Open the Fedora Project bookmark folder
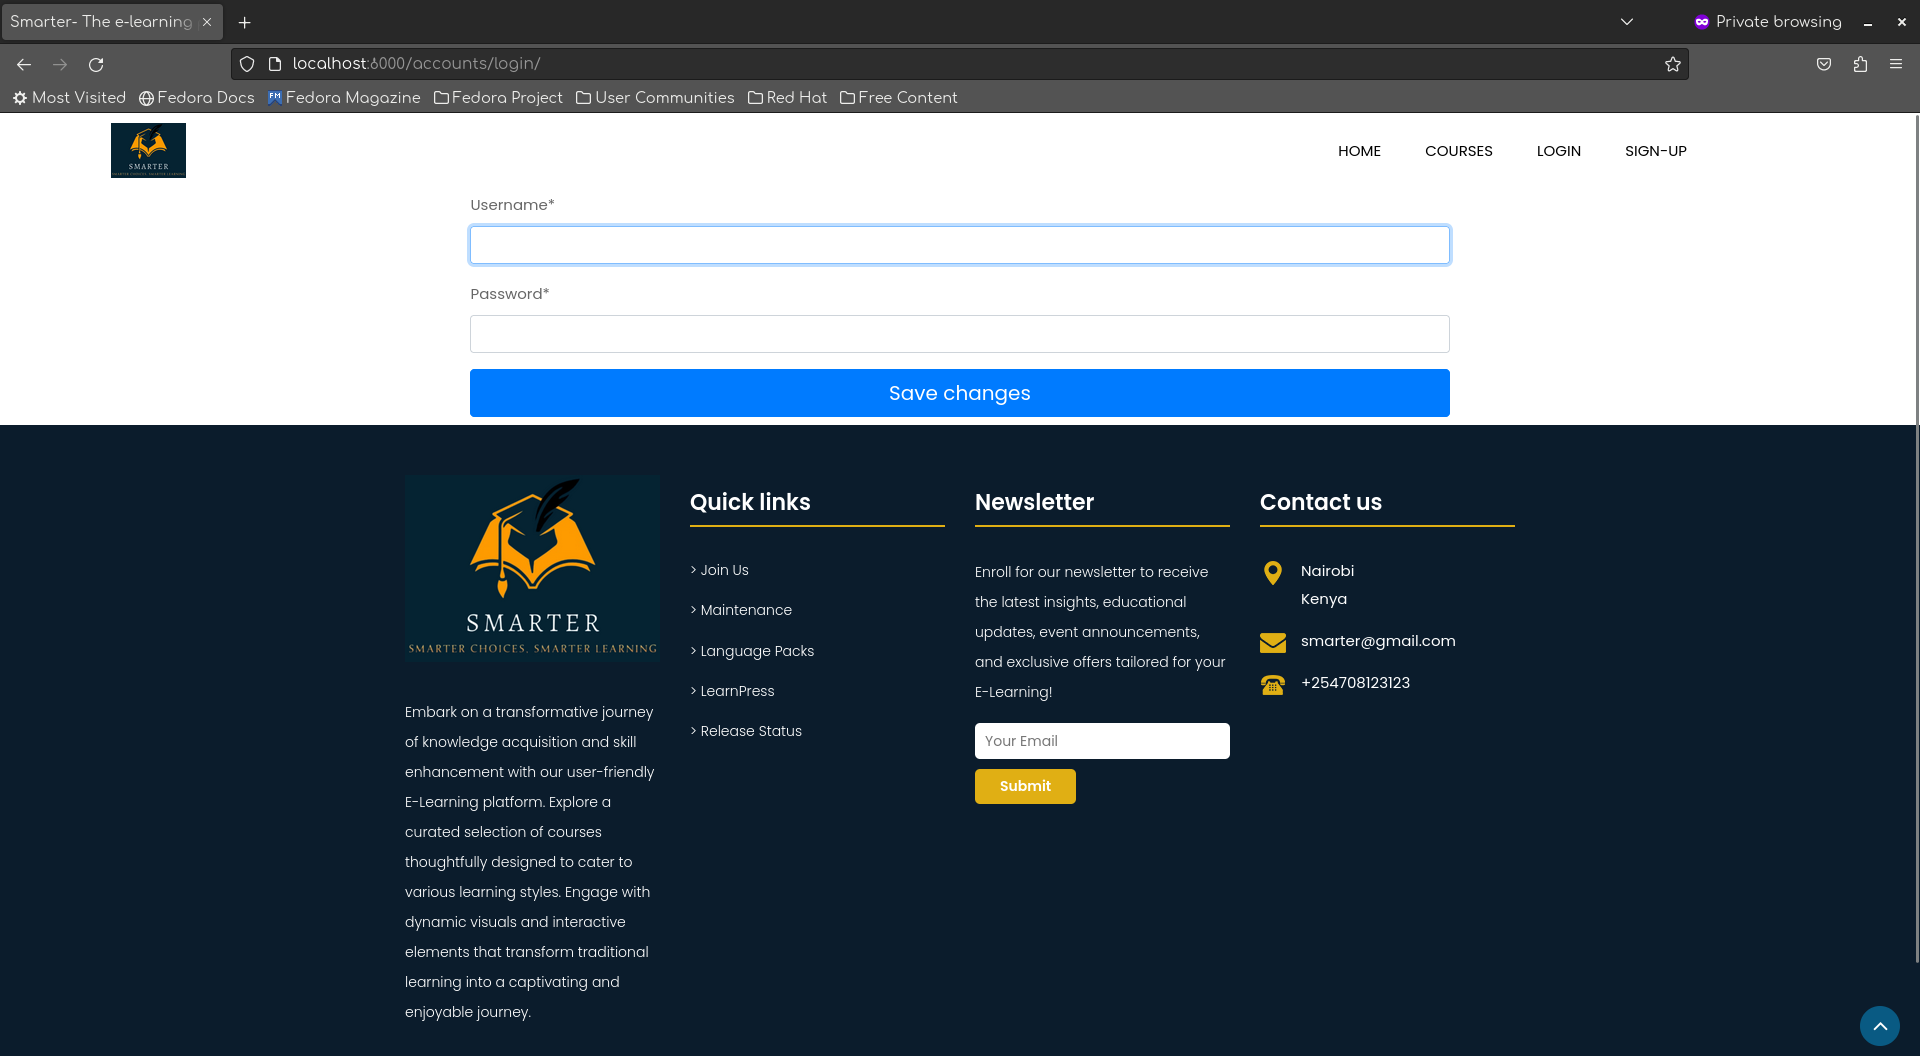 pos(498,98)
